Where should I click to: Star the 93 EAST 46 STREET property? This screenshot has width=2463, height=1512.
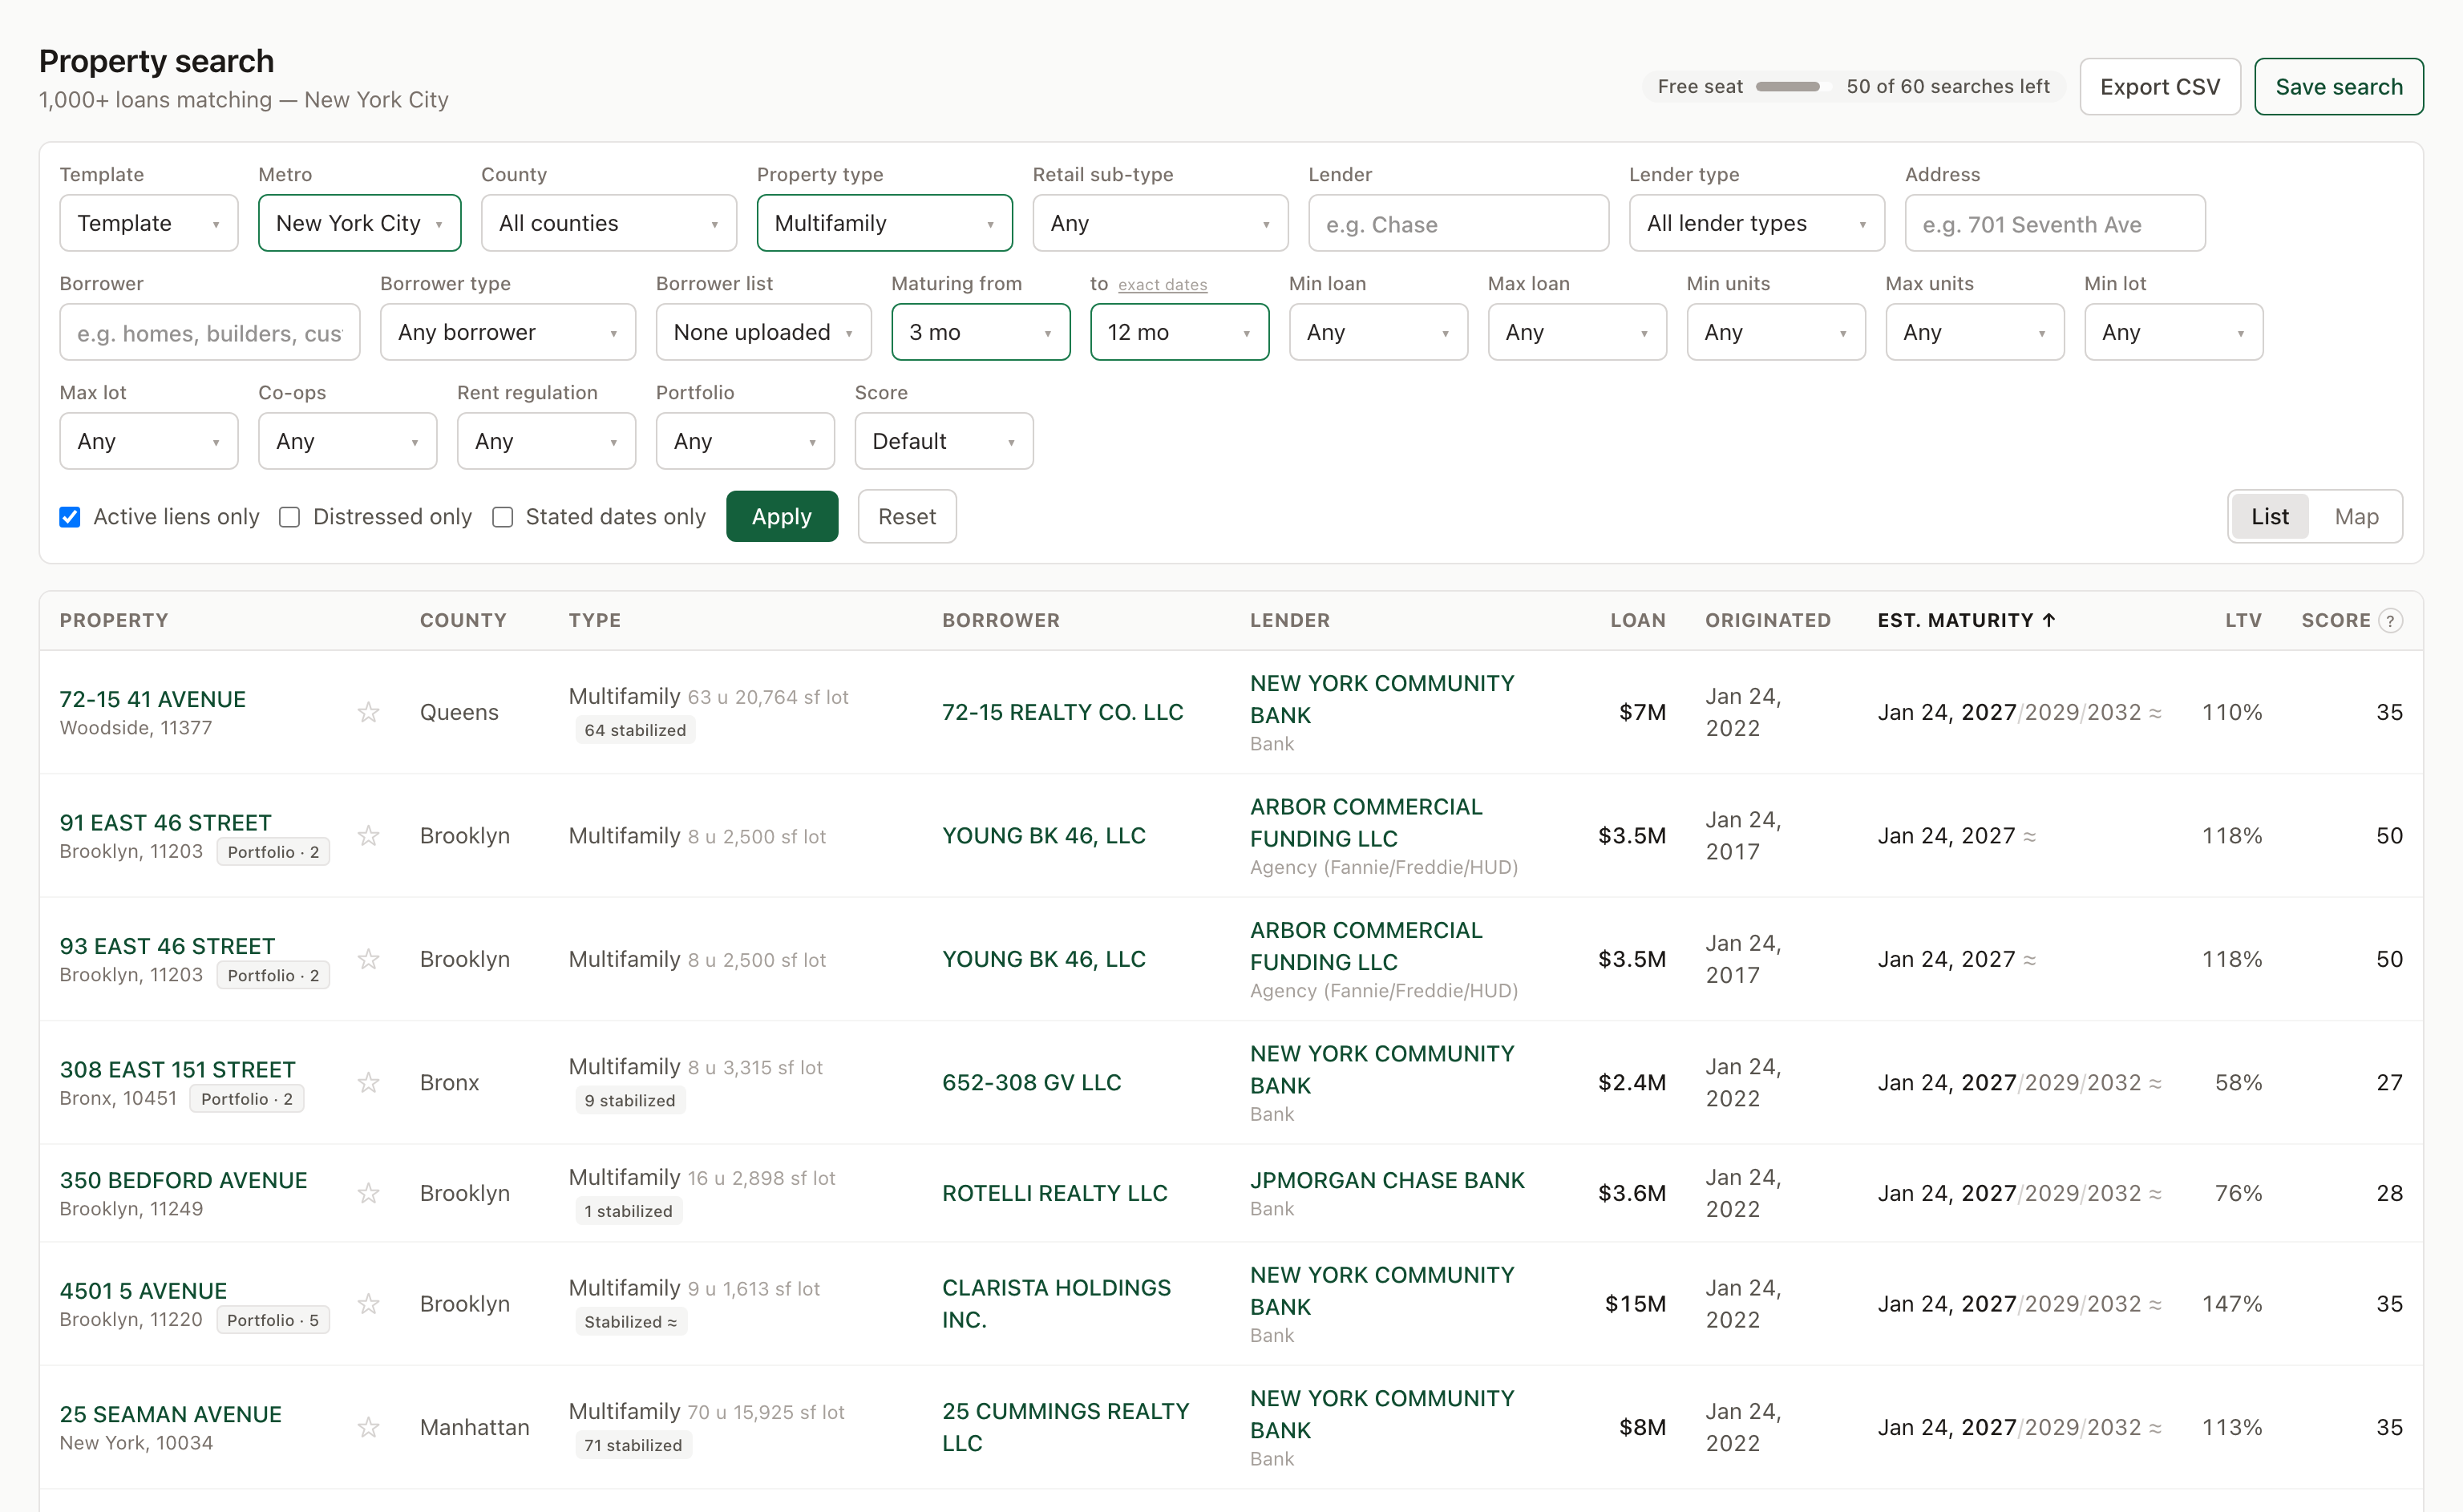tap(368, 959)
